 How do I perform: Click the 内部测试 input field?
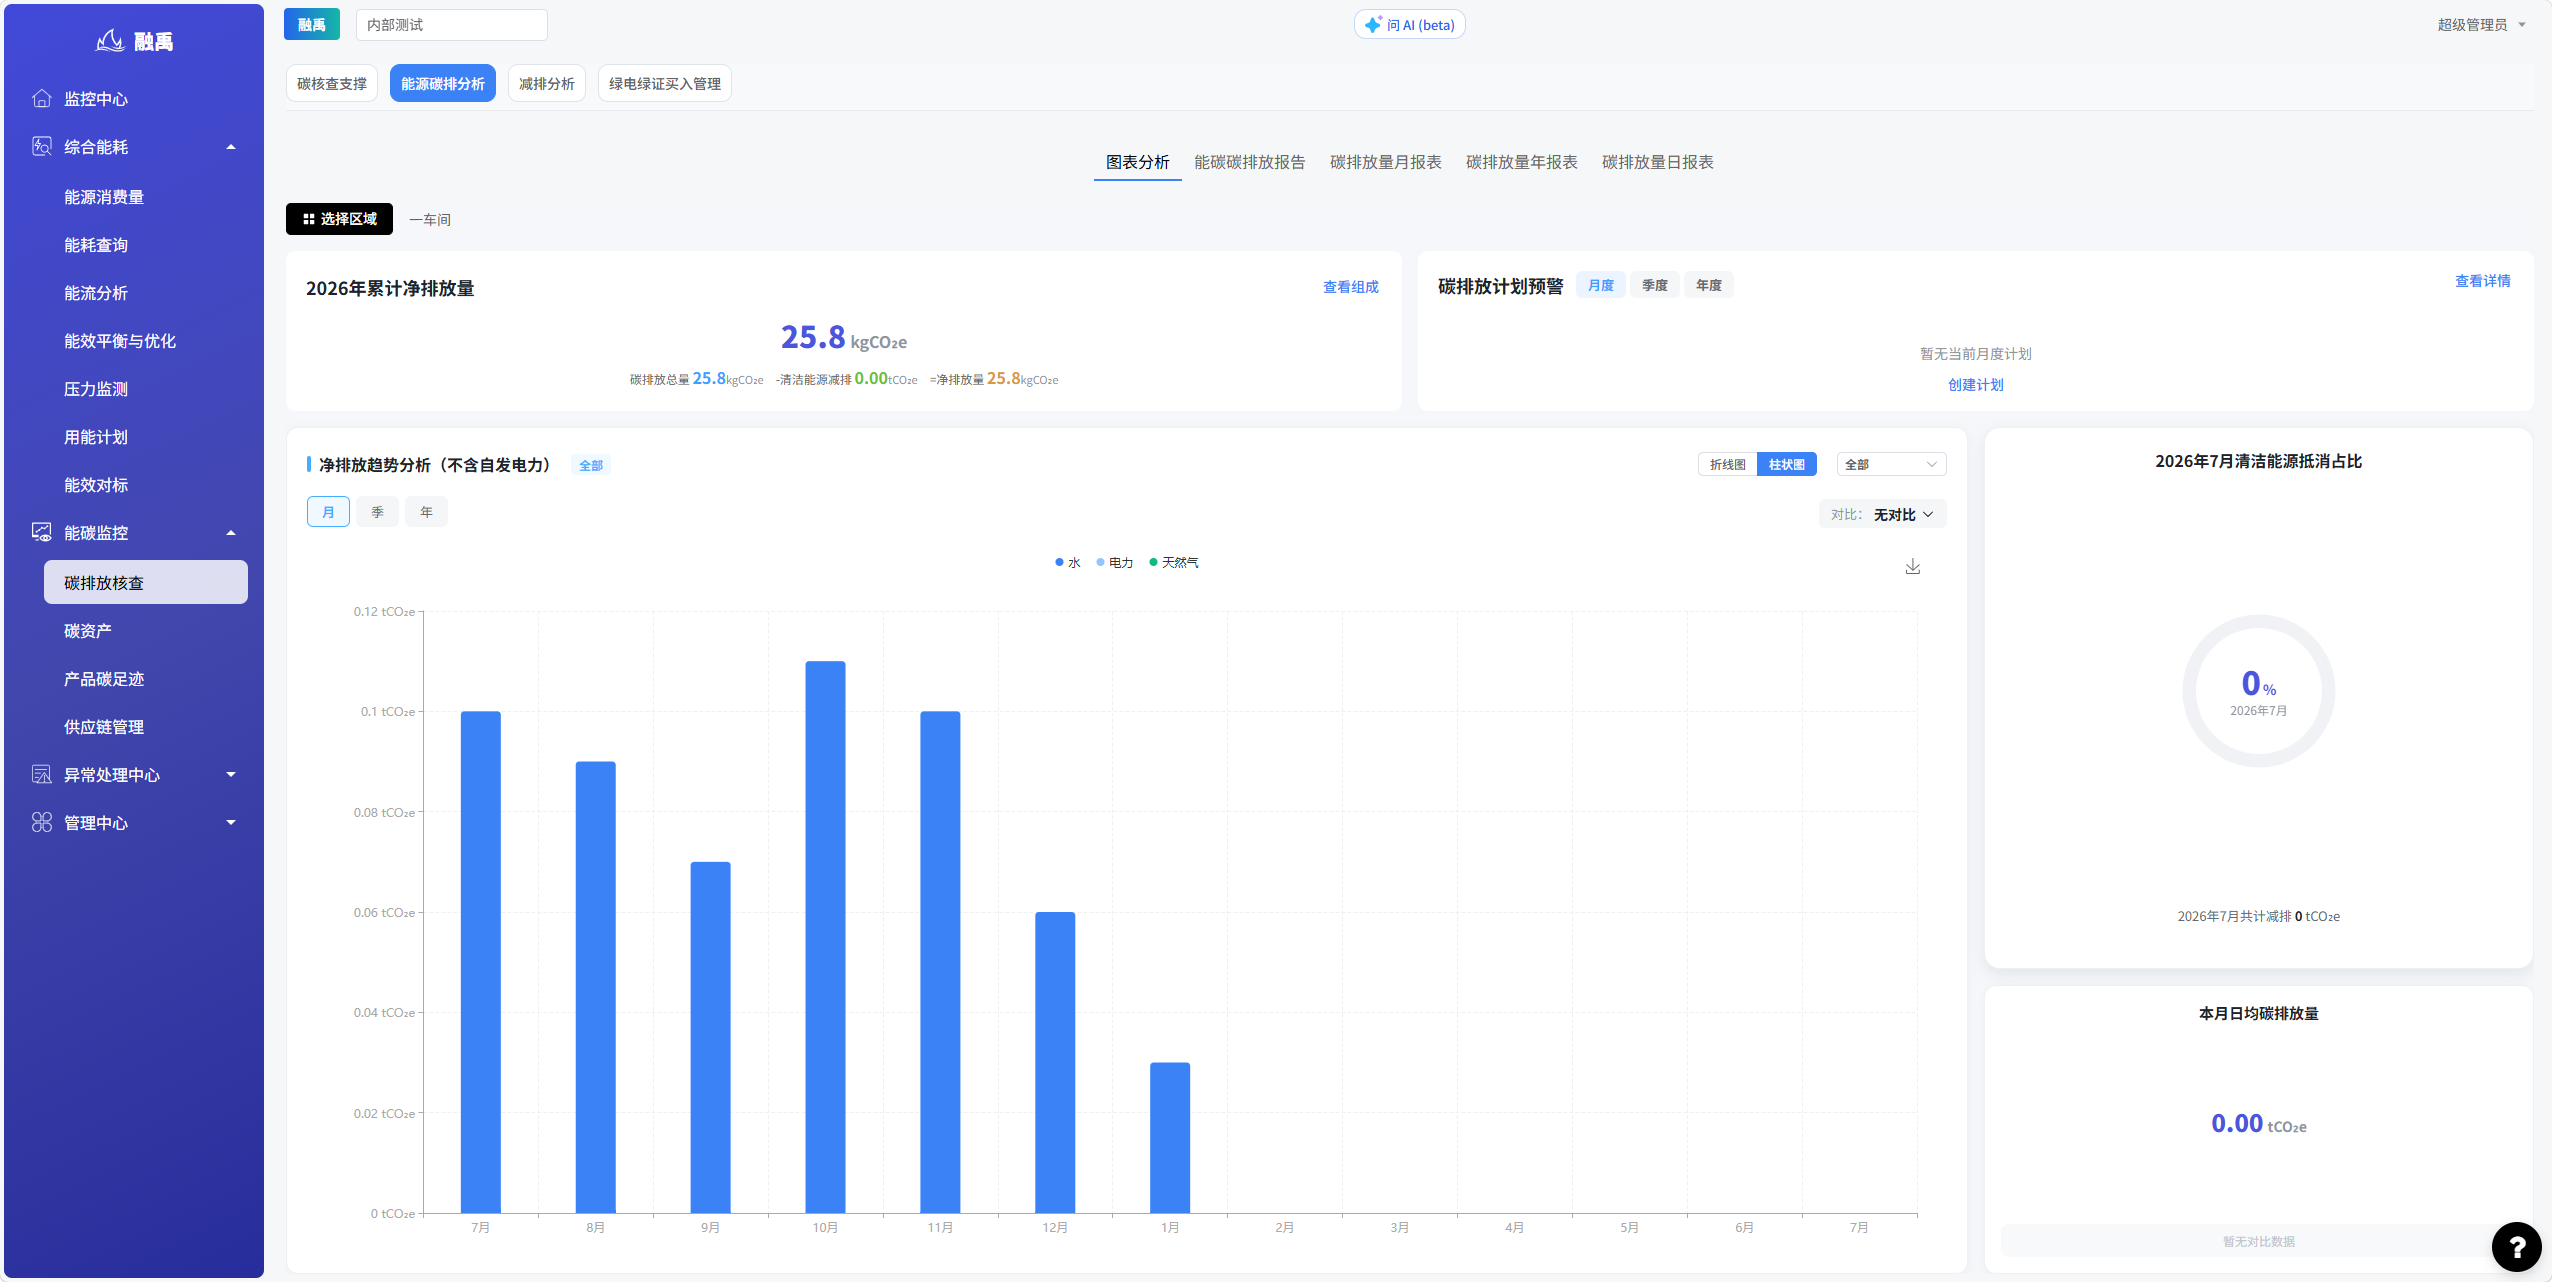pyautogui.click(x=451, y=25)
